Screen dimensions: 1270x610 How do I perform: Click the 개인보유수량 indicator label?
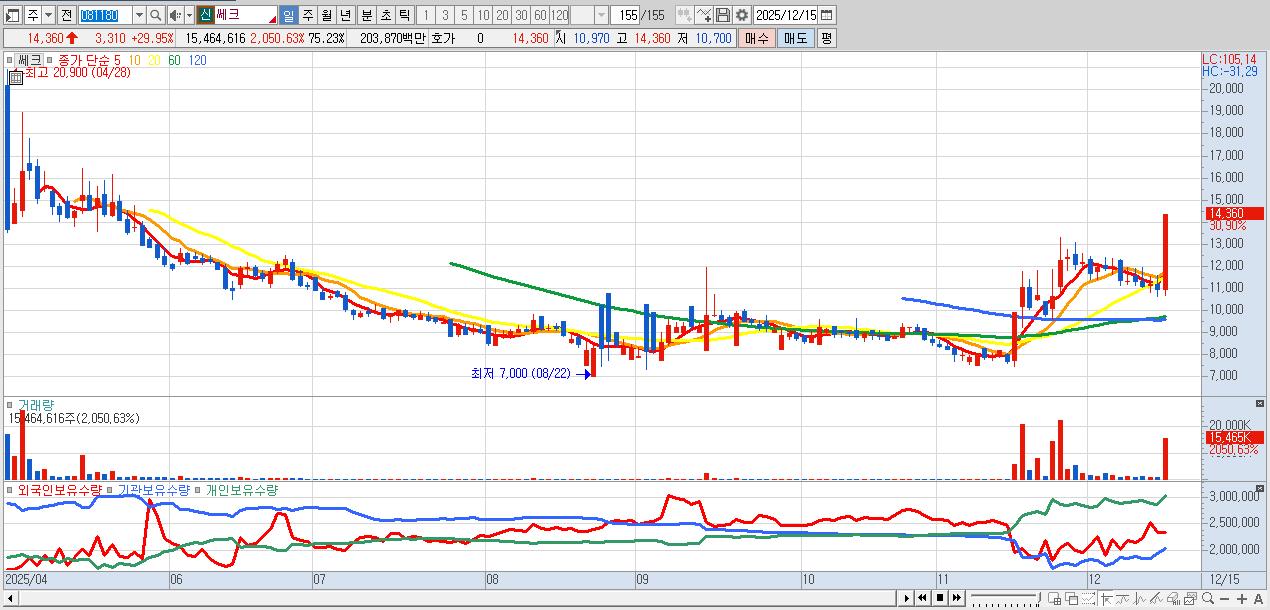tap(241, 490)
